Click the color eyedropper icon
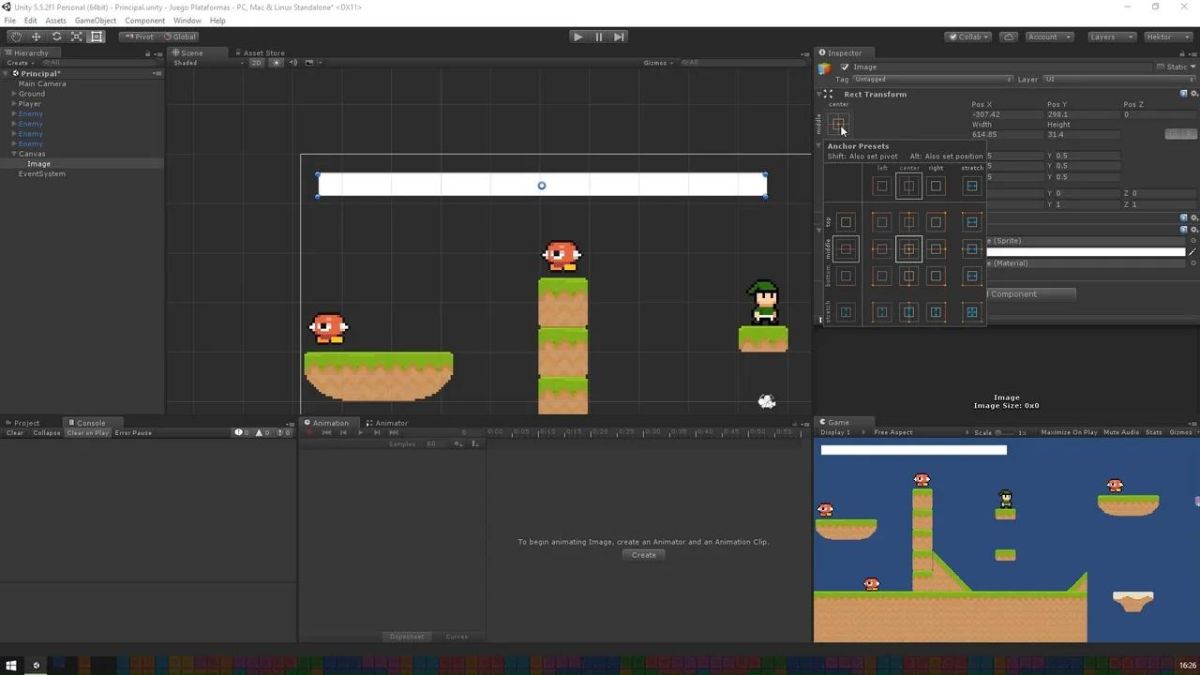Image resolution: width=1200 pixels, height=675 pixels. coord(1193,252)
